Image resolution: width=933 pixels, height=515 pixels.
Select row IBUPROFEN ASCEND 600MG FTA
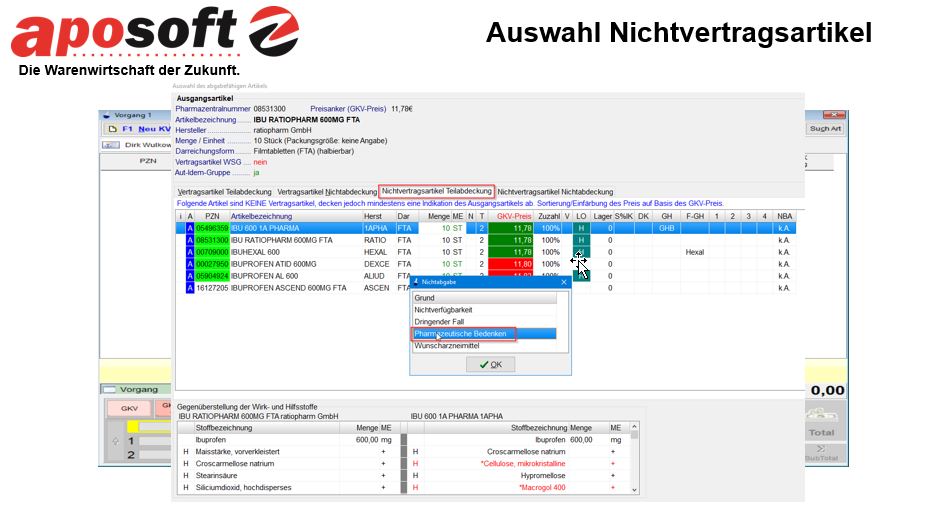tap(486, 288)
